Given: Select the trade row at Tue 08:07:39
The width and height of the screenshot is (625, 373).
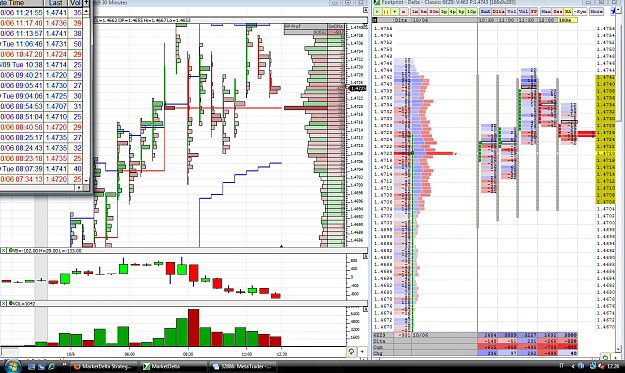Looking at the screenshot, I should [41, 169].
